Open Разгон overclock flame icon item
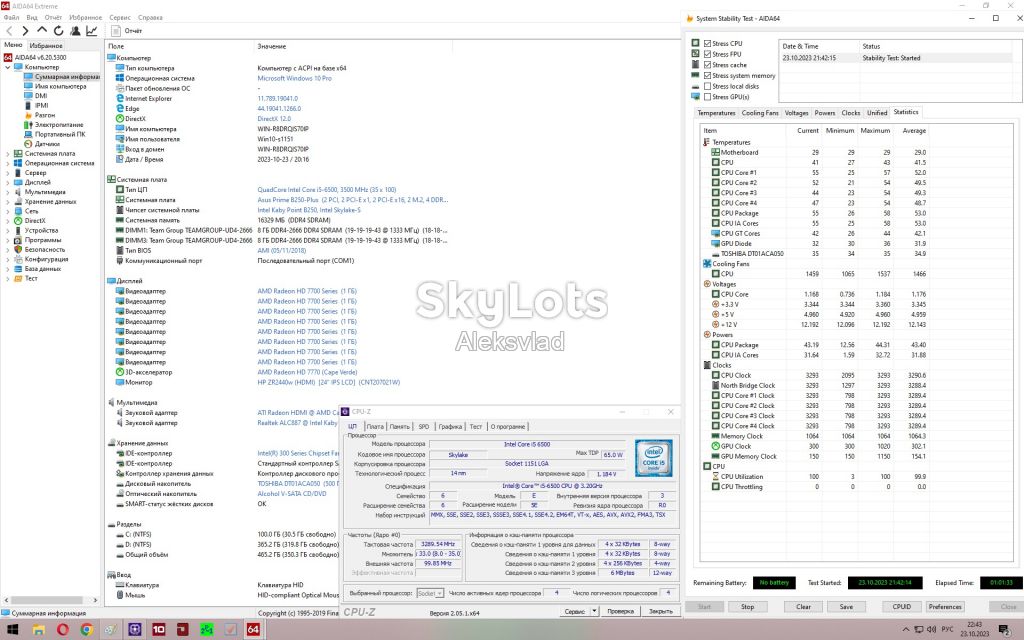1024x640 pixels. coord(28,115)
